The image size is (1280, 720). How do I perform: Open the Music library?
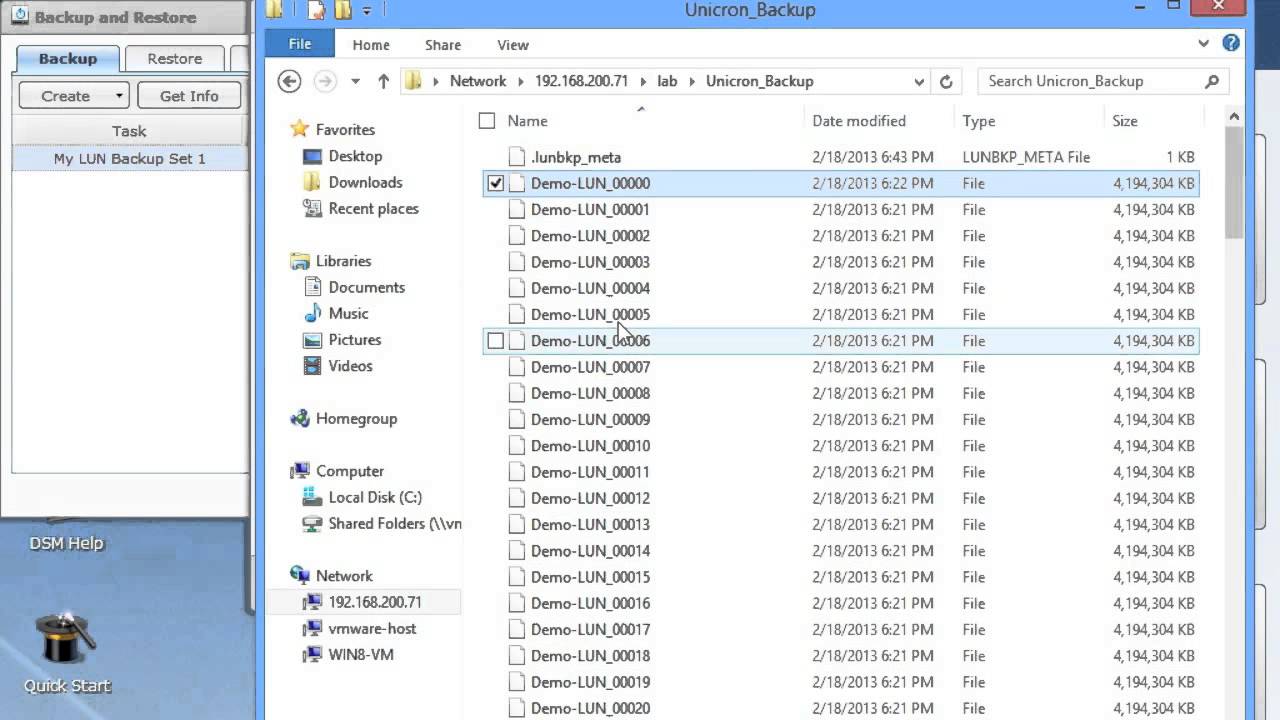348,313
